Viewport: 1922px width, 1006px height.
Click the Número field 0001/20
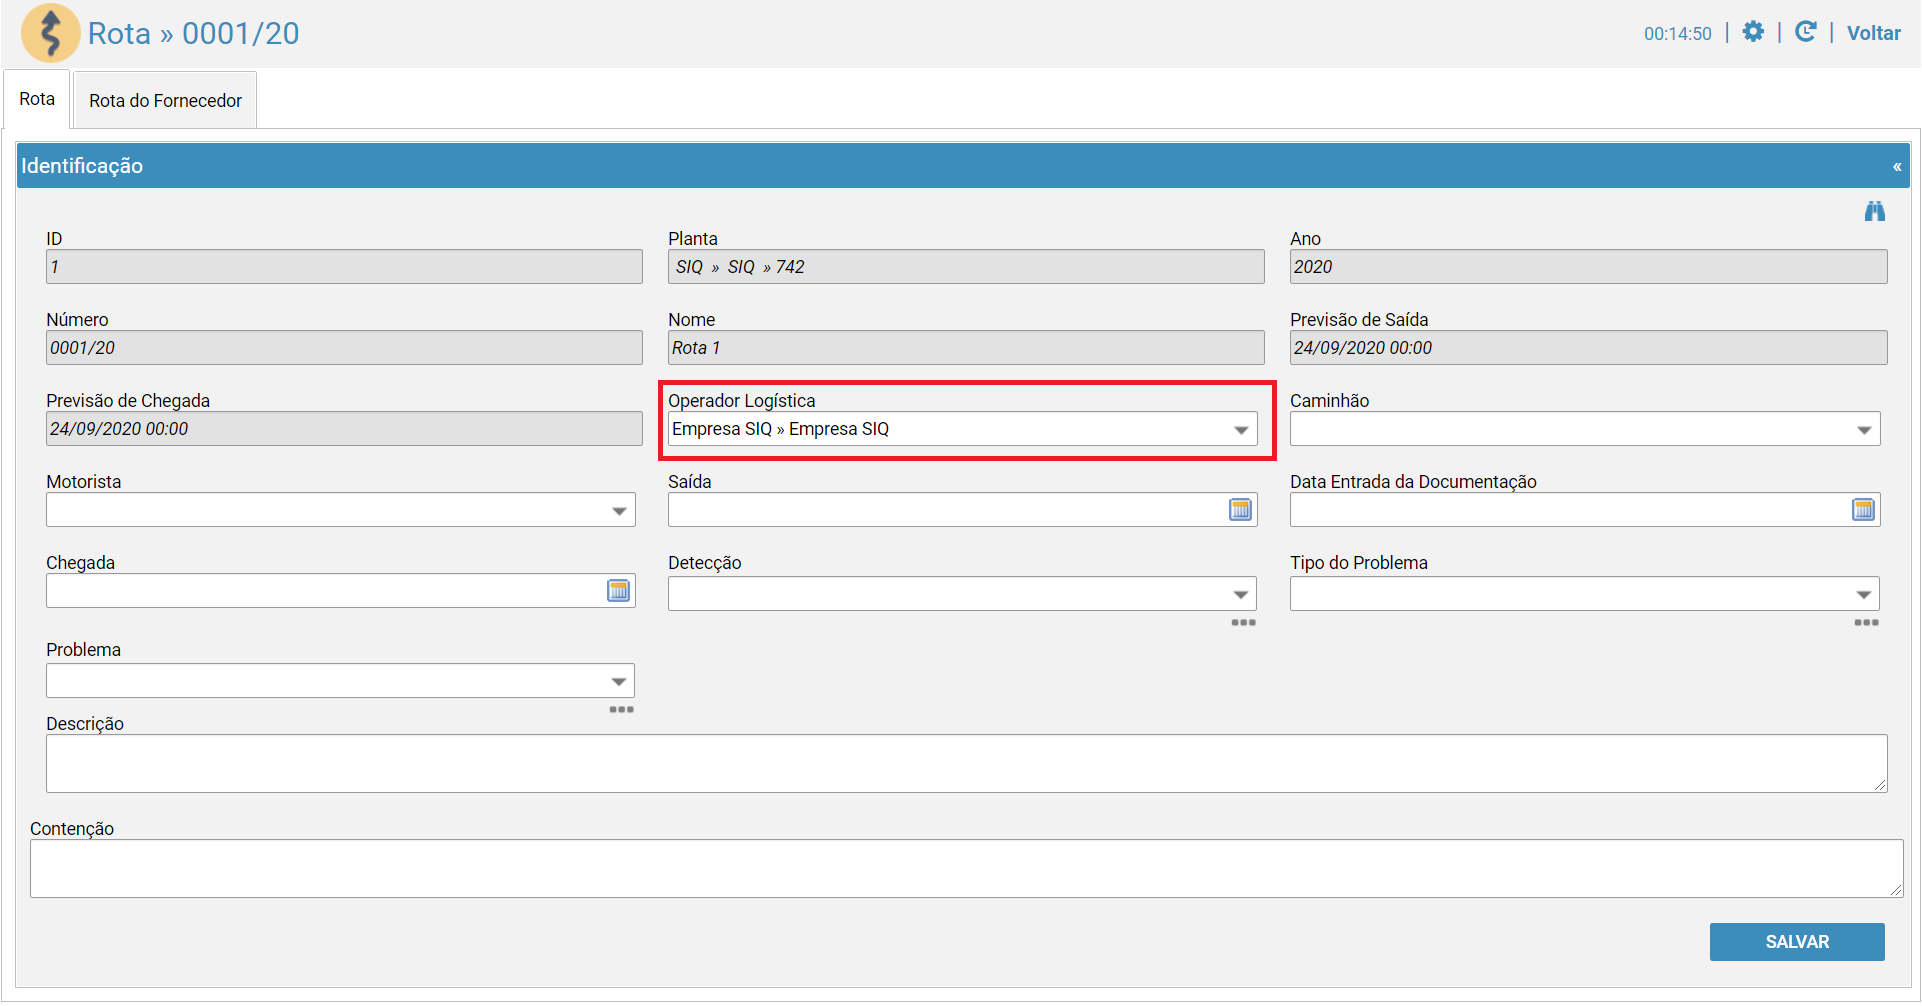tap(344, 348)
